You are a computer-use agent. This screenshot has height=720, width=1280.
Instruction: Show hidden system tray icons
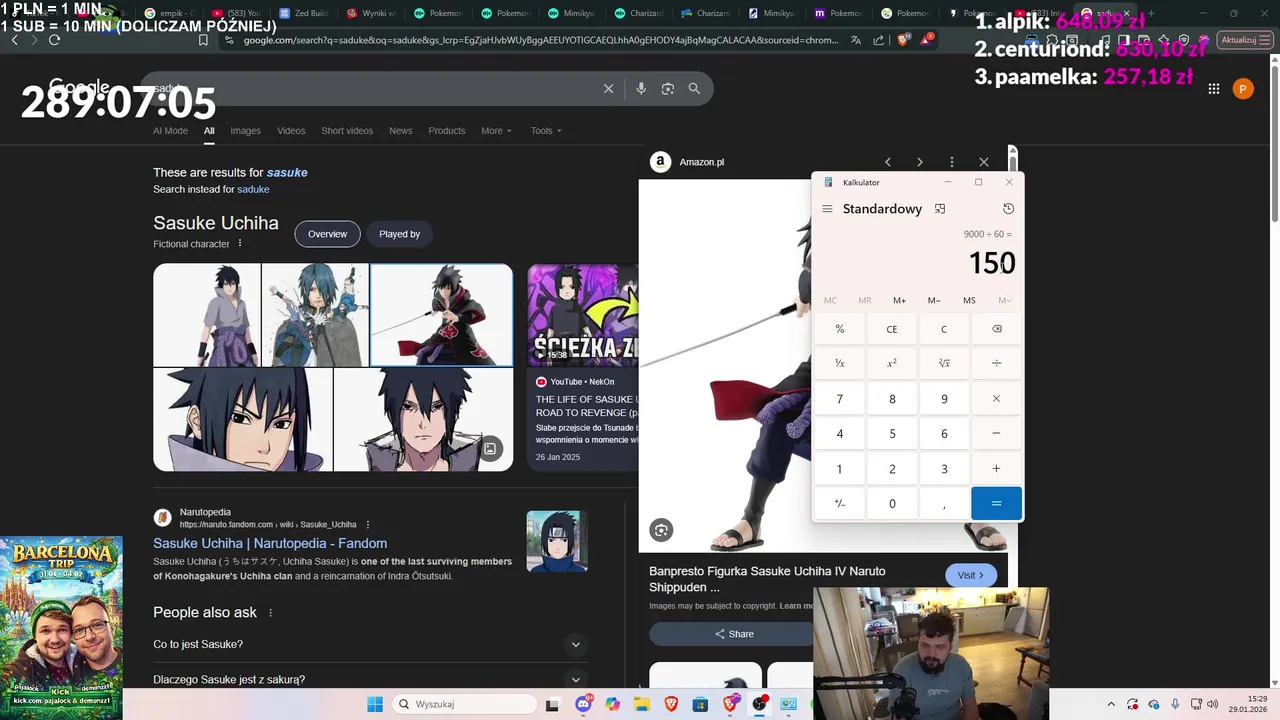1111,704
